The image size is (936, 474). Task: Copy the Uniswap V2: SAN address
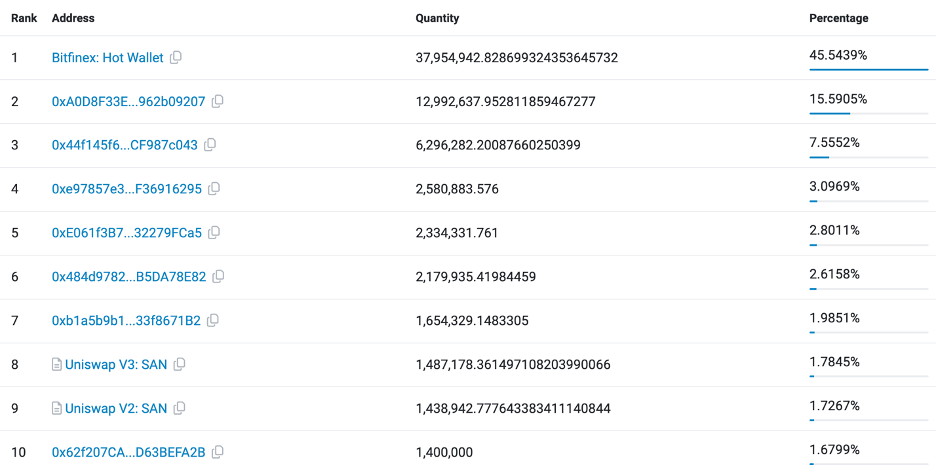(180, 409)
